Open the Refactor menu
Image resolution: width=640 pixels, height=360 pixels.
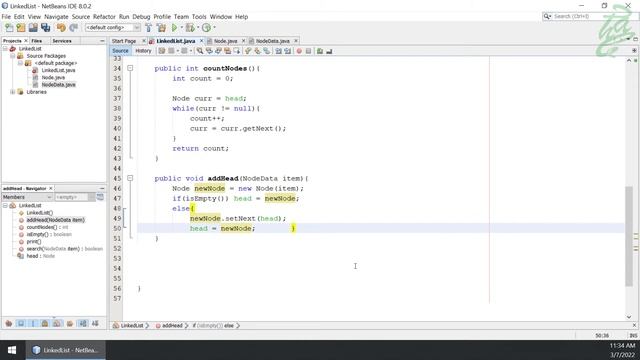point(104,17)
